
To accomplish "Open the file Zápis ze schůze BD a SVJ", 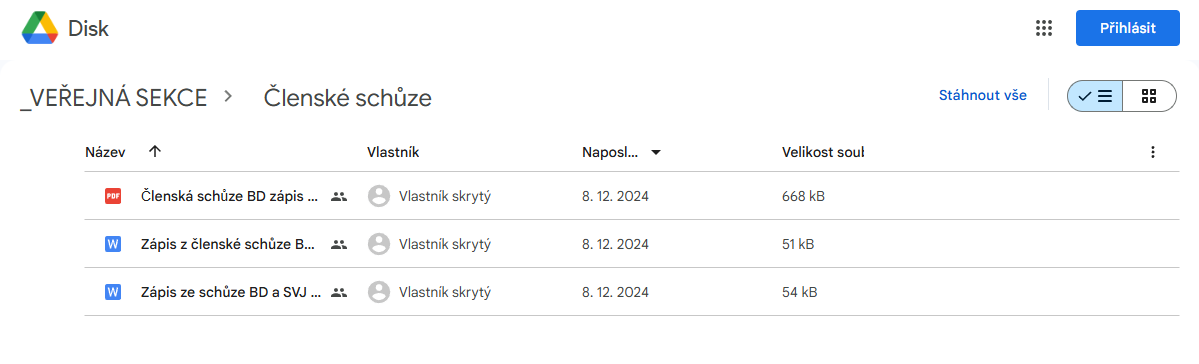I will click(231, 292).
